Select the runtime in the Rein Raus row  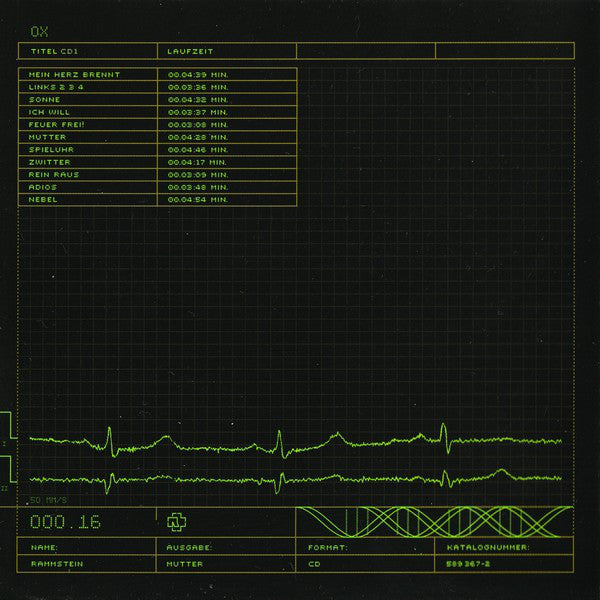pyautogui.click(x=198, y=175)
